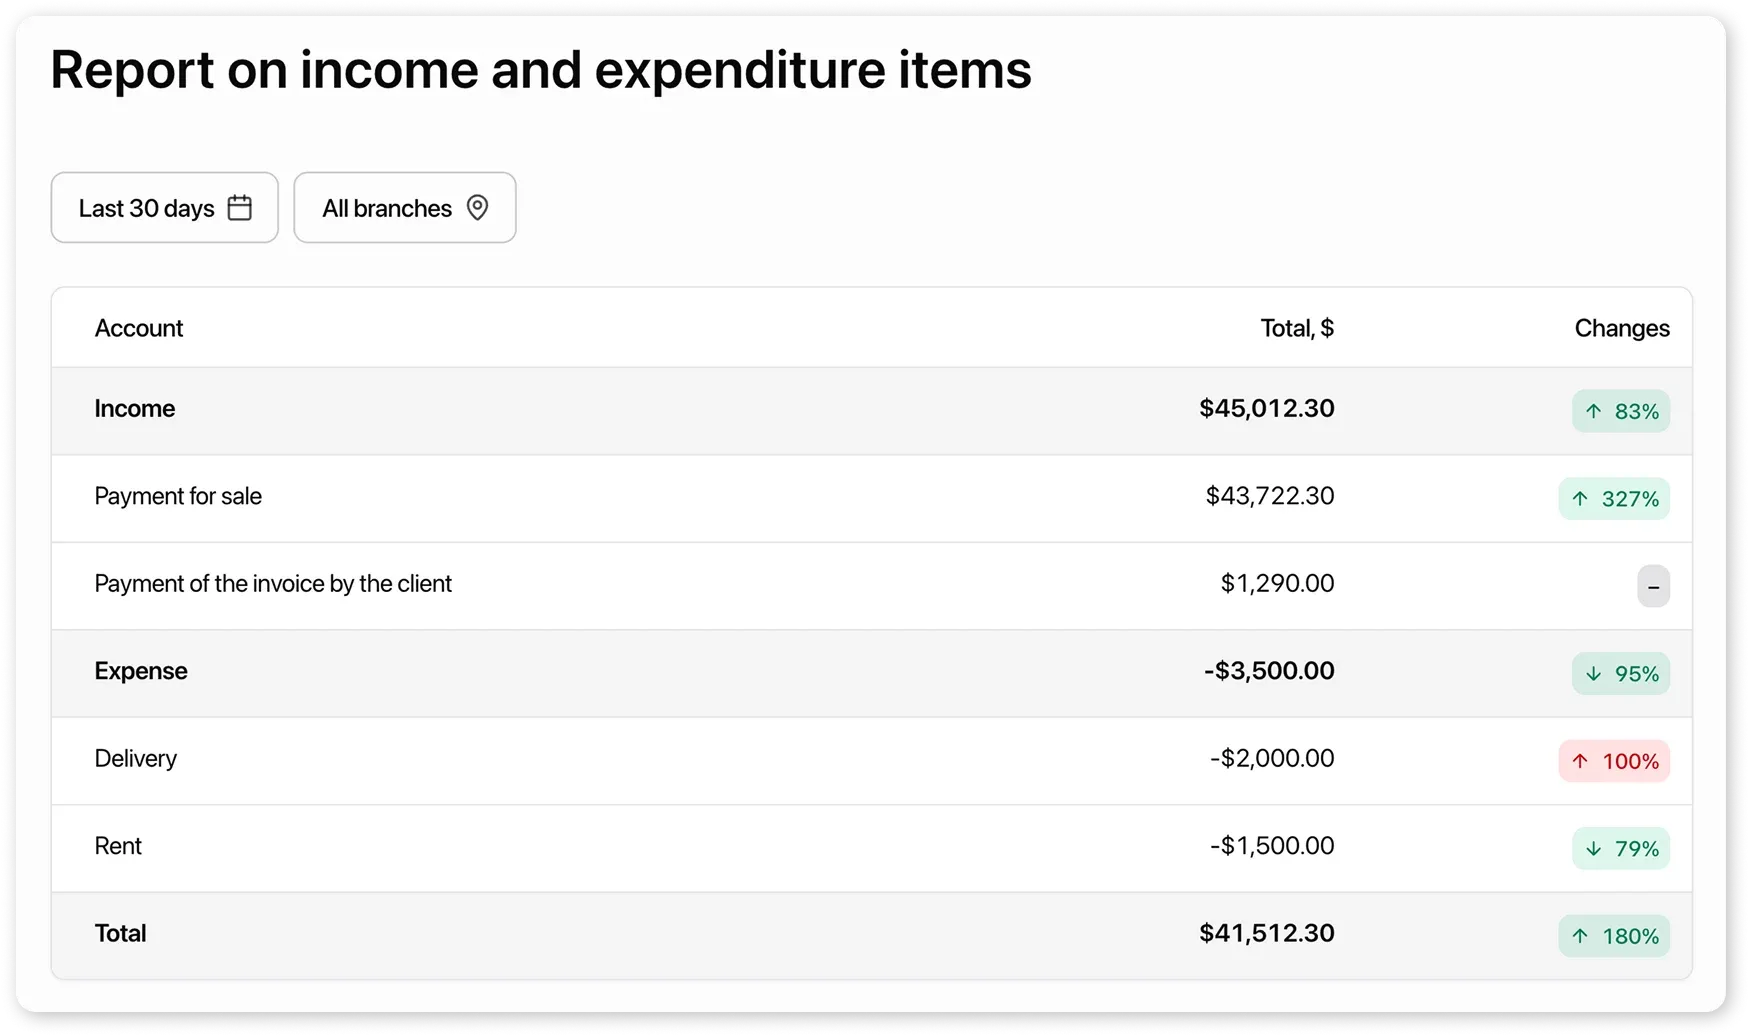The width and height of the screenshot is (1750, 1036).
Task: Open the Last 30 days date filter
Action: pyautogui.click(x=164, y=208)
